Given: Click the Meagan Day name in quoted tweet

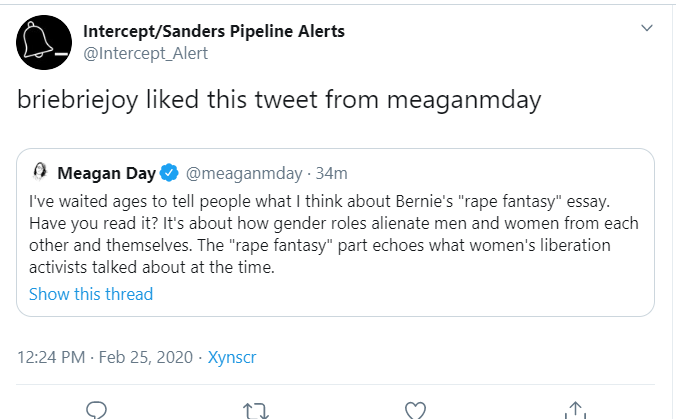Looking at the screenshot, I should coord(106,174).
